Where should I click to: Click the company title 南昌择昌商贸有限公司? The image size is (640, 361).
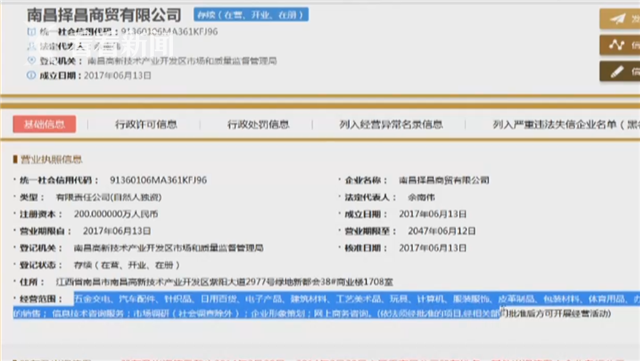pyautogui.click(x=104, y=15)
